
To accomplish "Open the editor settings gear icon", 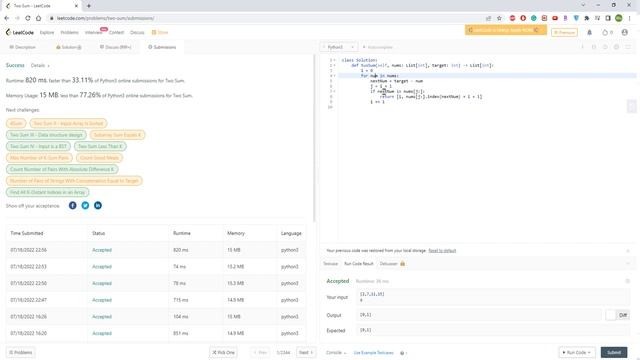I will 616,47.
